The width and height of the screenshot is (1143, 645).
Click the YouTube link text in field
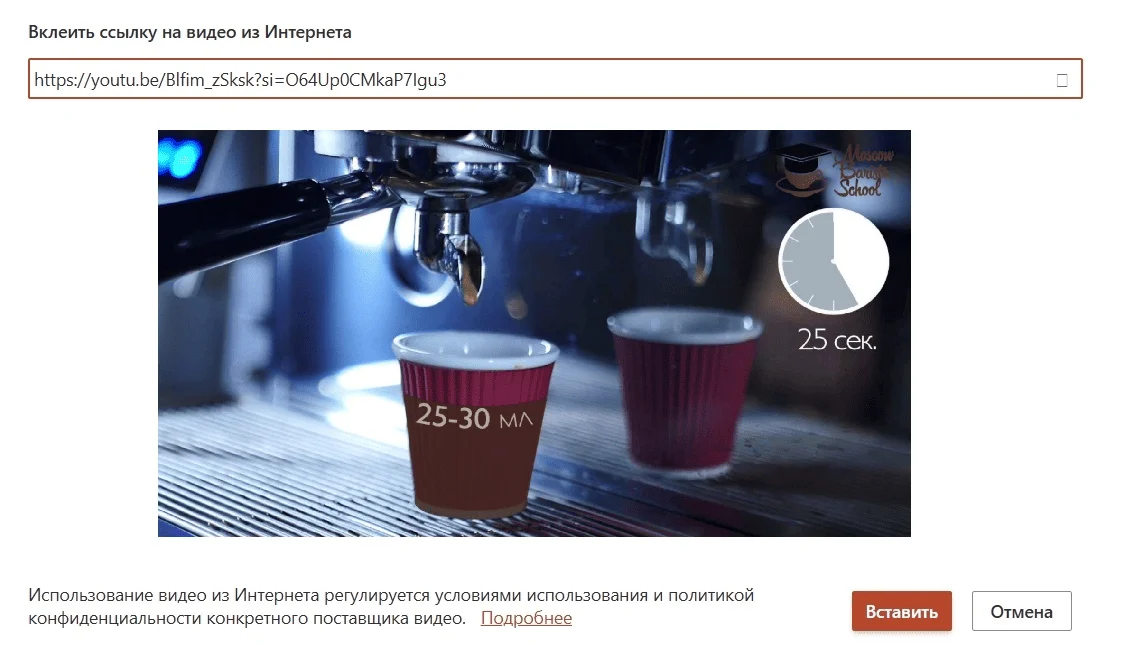pyautogui.click(x=240, y=79)
